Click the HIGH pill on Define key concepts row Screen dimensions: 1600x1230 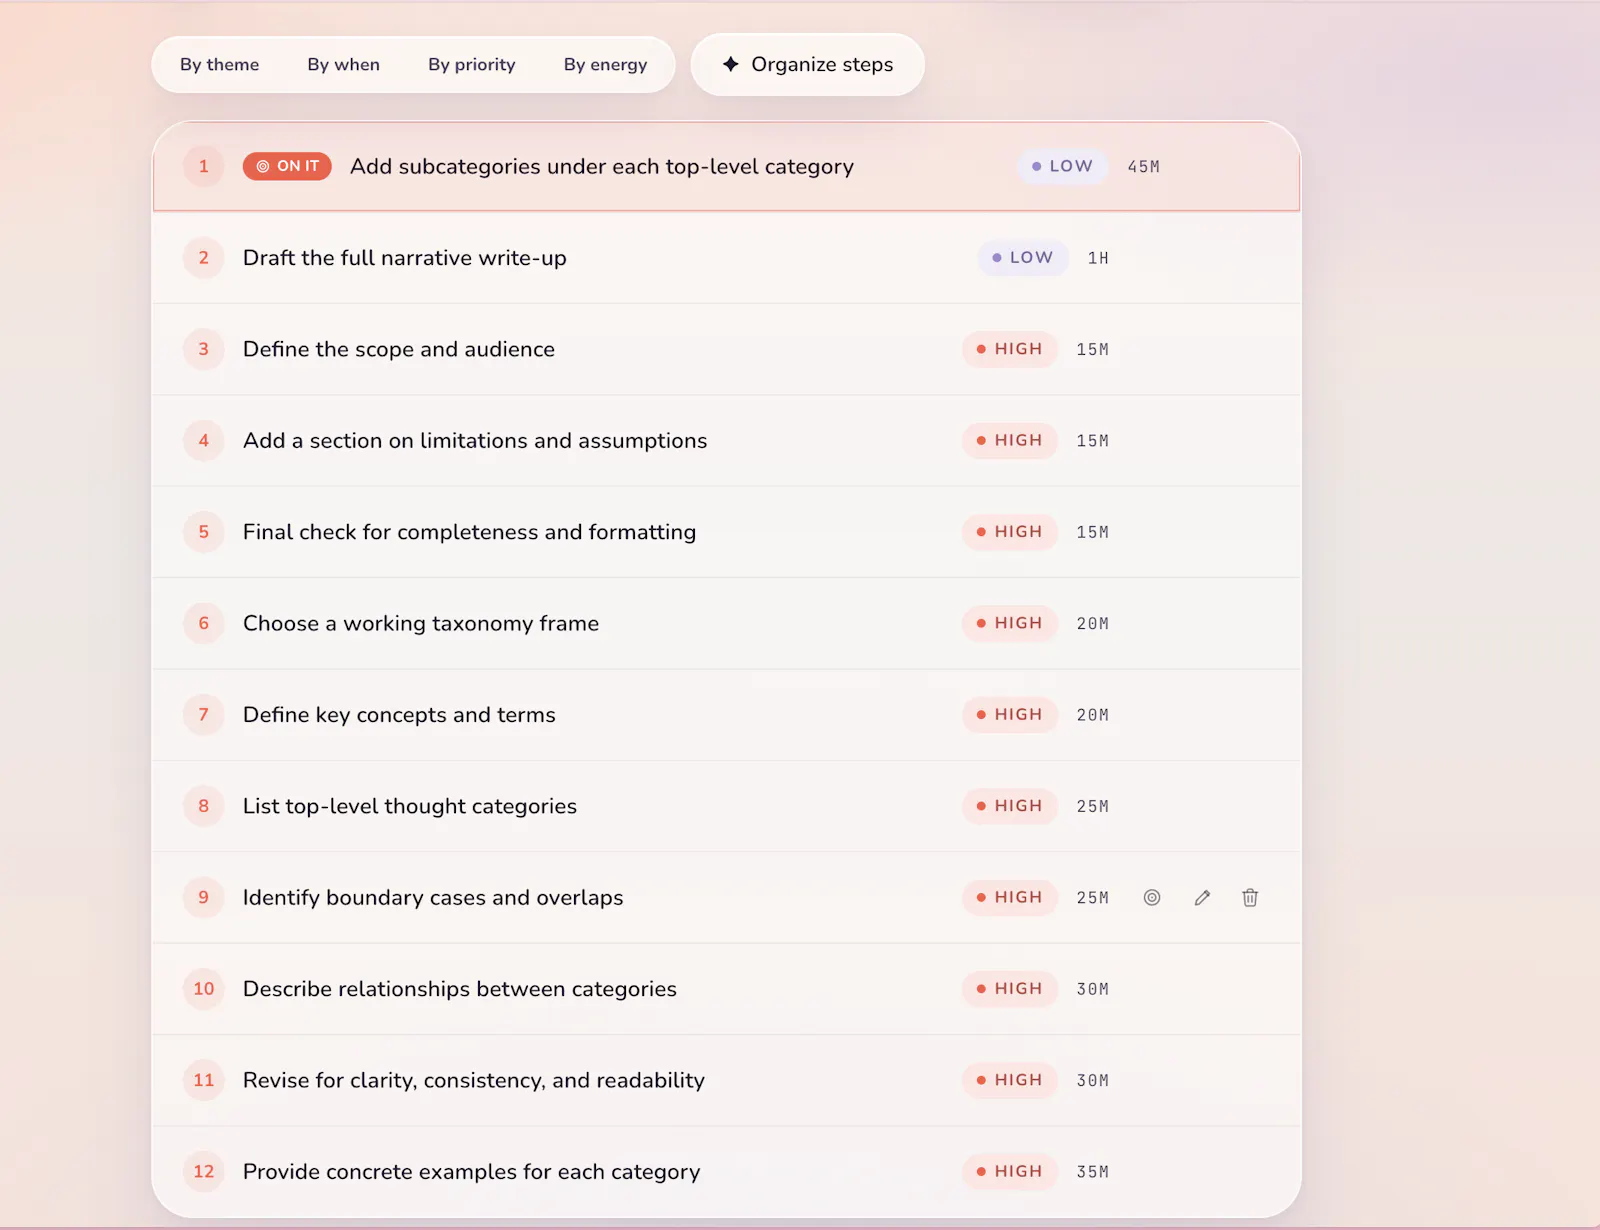pos(1010,715)
